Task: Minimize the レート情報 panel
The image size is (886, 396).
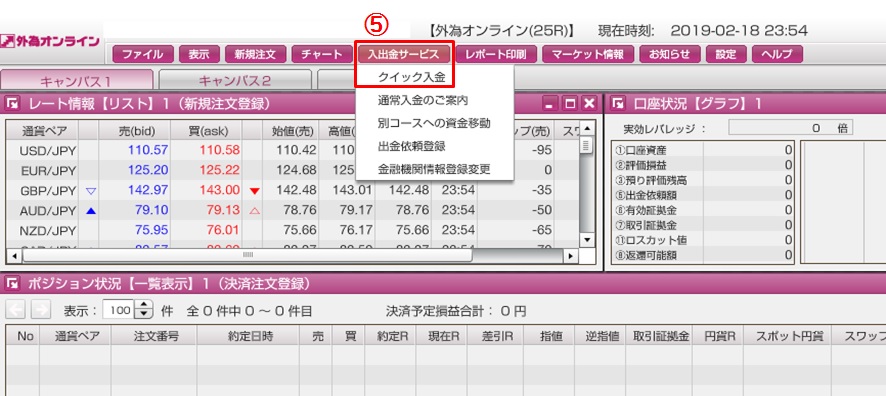Action: tap(549, 103)
